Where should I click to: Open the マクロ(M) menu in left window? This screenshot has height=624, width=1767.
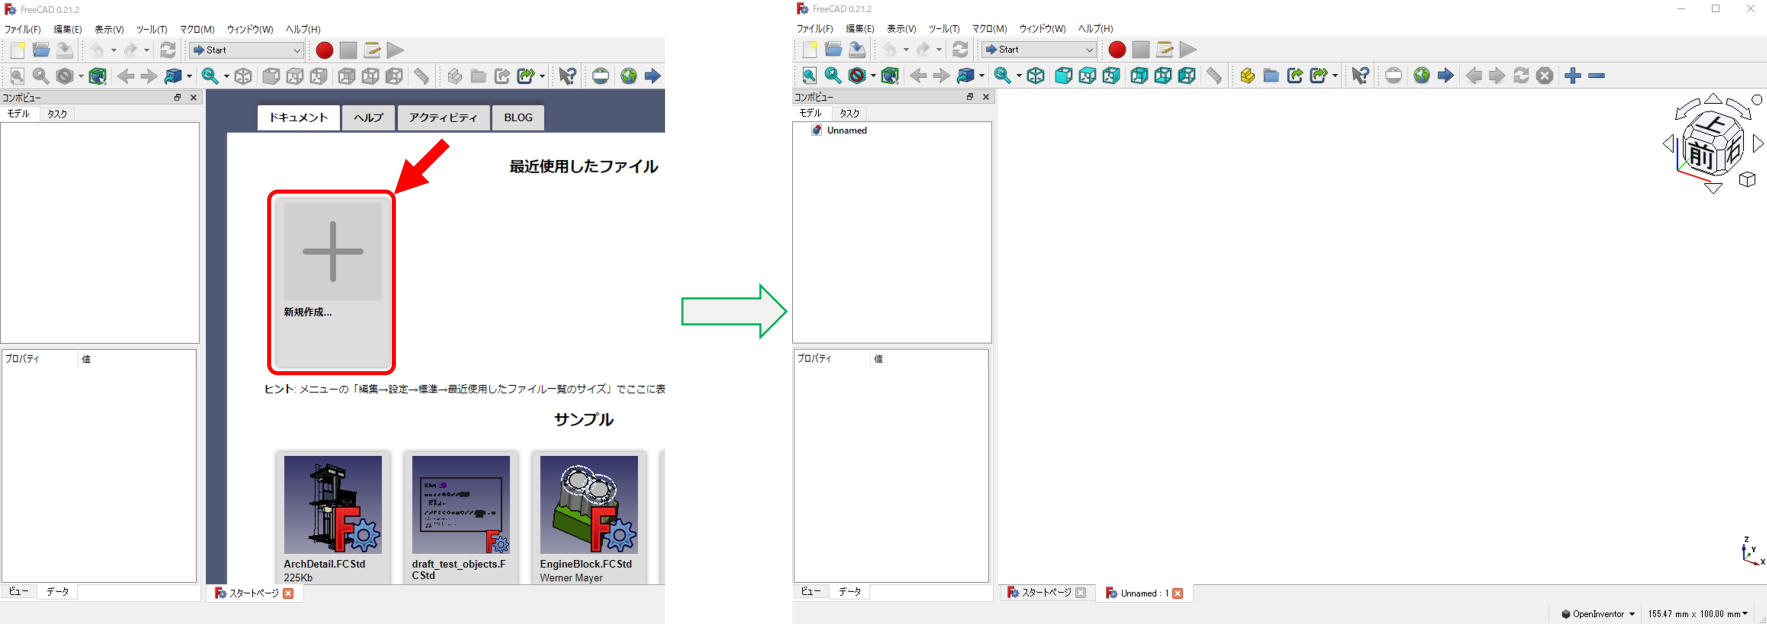click(197, 29)
